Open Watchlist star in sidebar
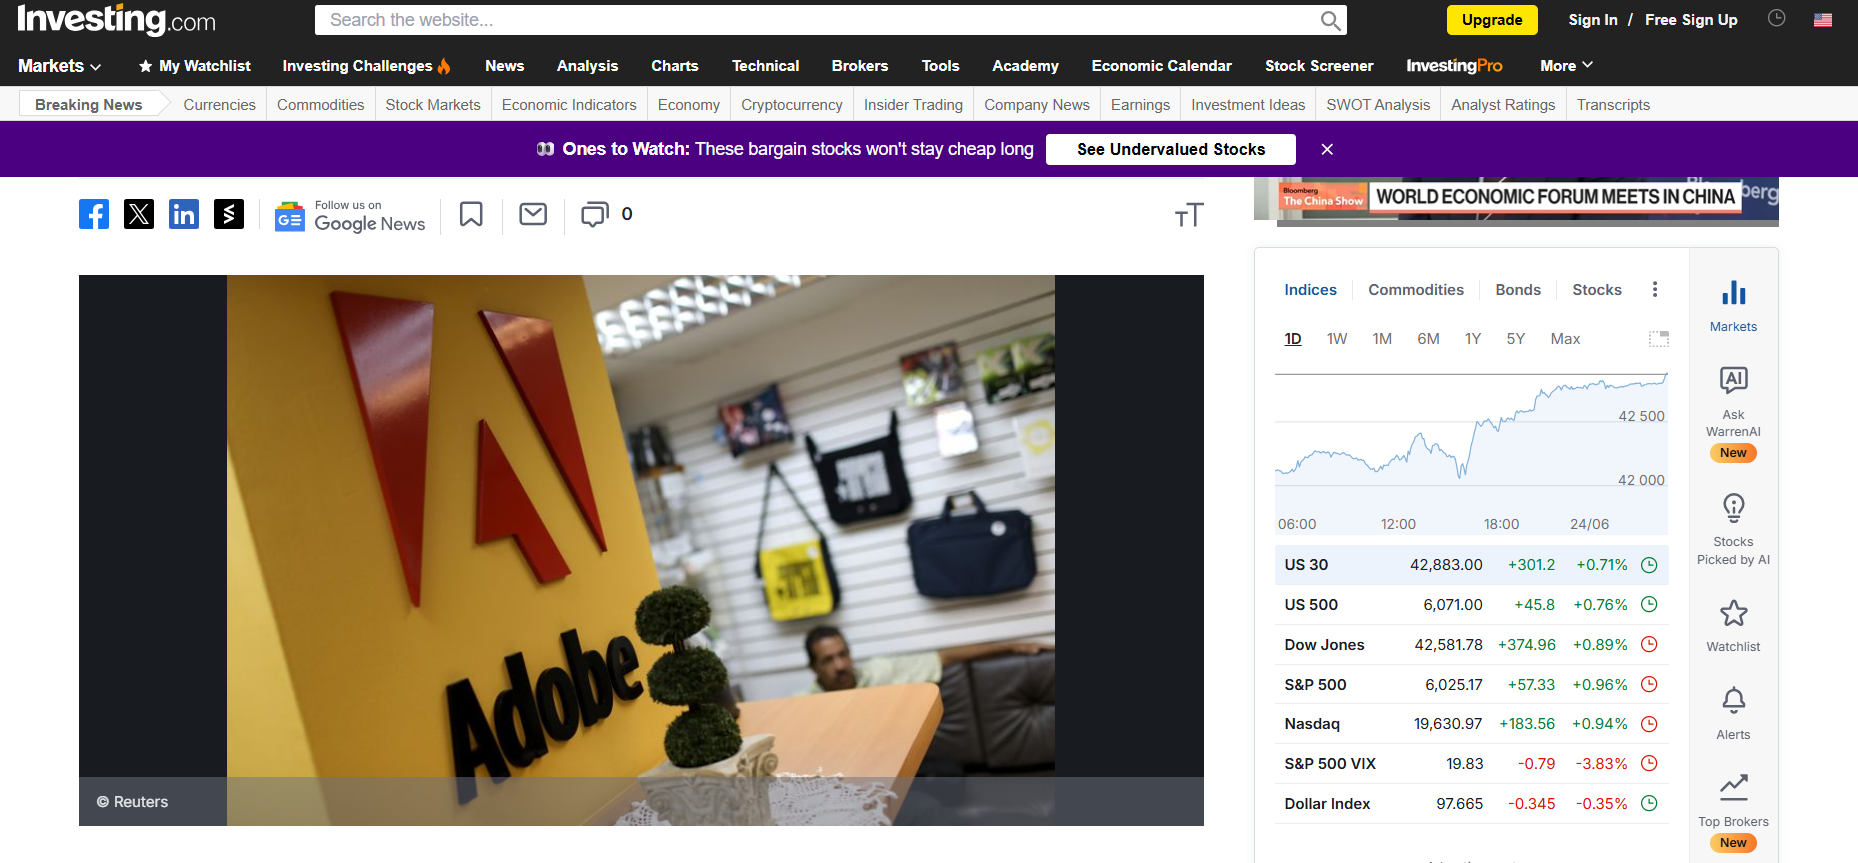The image size is (1858, 863). click(1734, 626)
